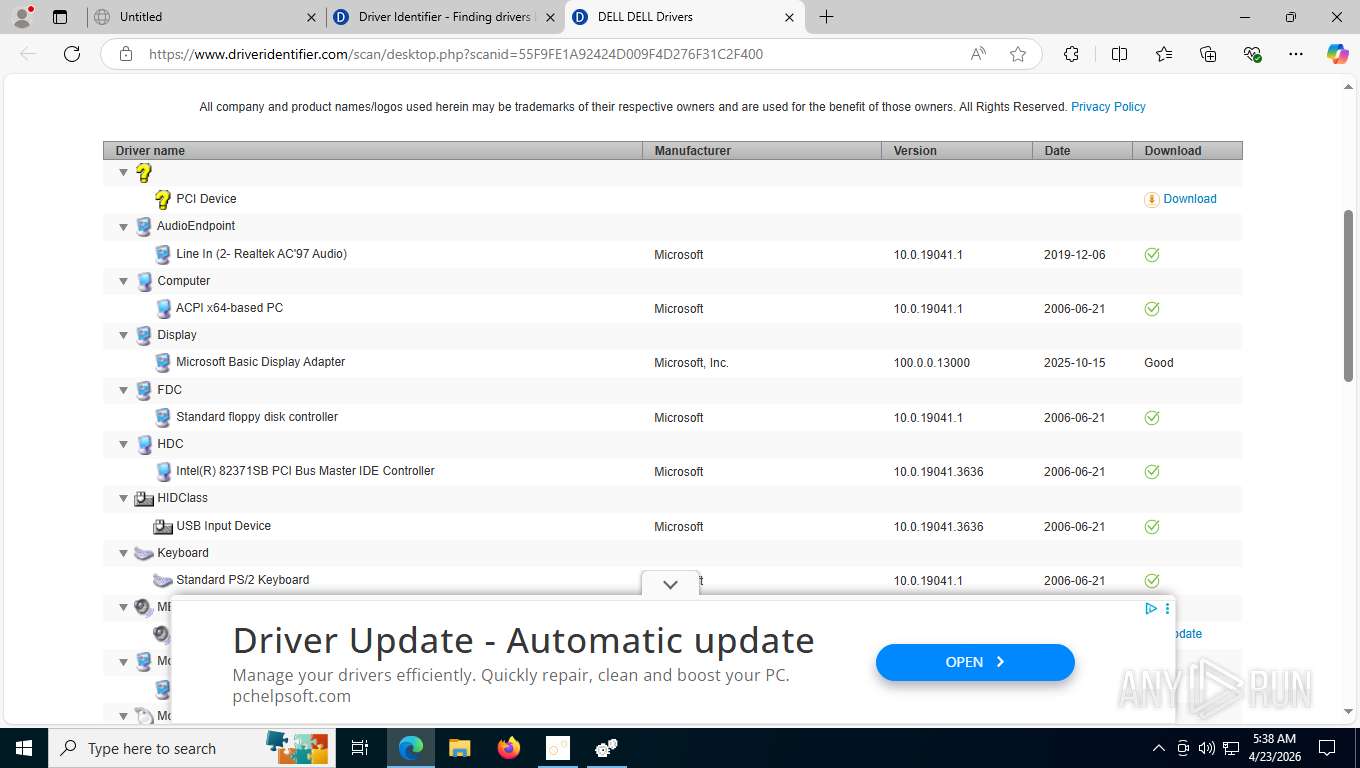1360x768 pixels.
Task: Click the Standard PS/2 Keyboard icon
Action: click(163, 580)
